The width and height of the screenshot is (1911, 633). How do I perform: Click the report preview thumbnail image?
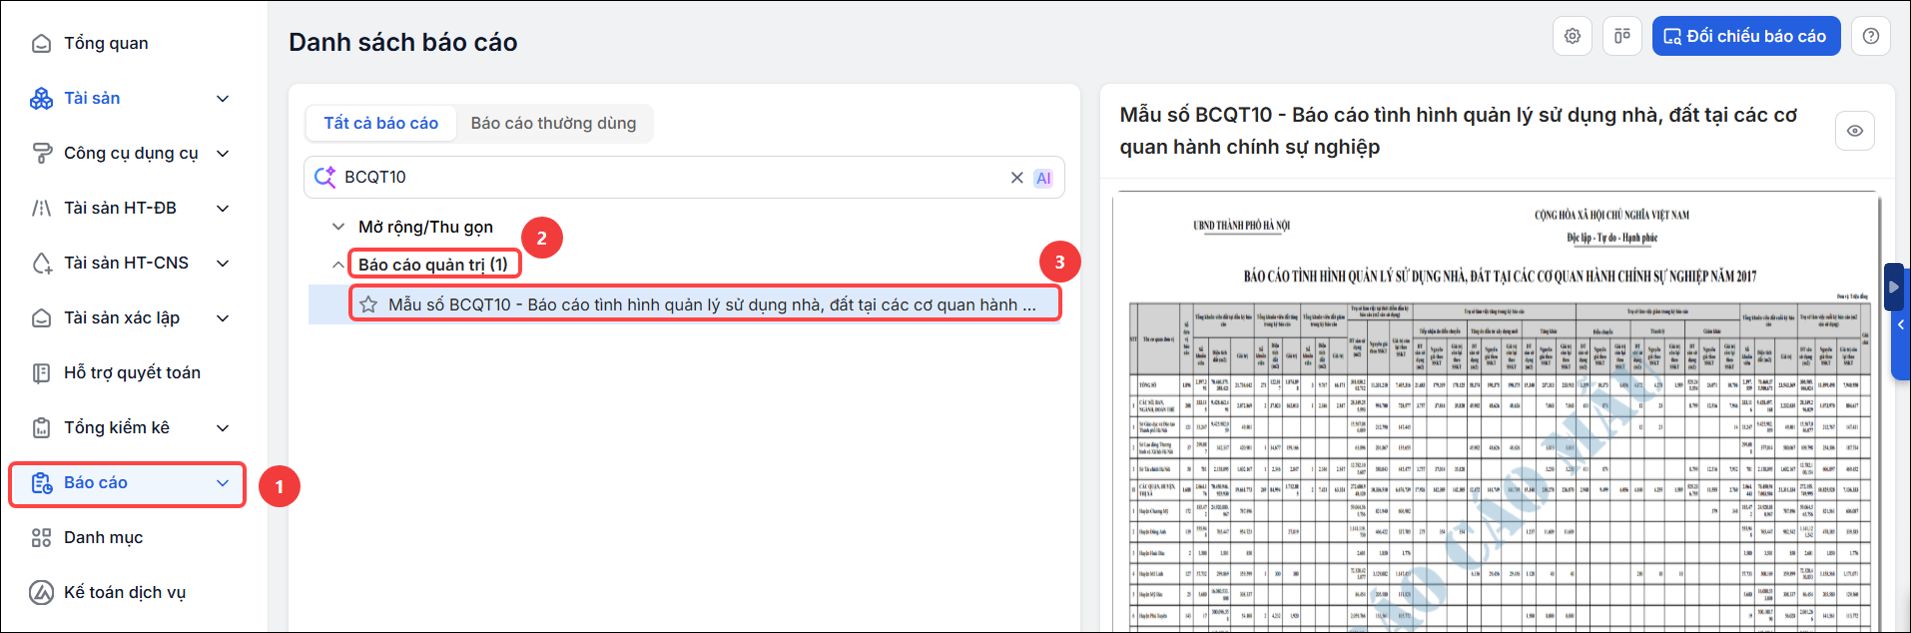[1496, 413]
